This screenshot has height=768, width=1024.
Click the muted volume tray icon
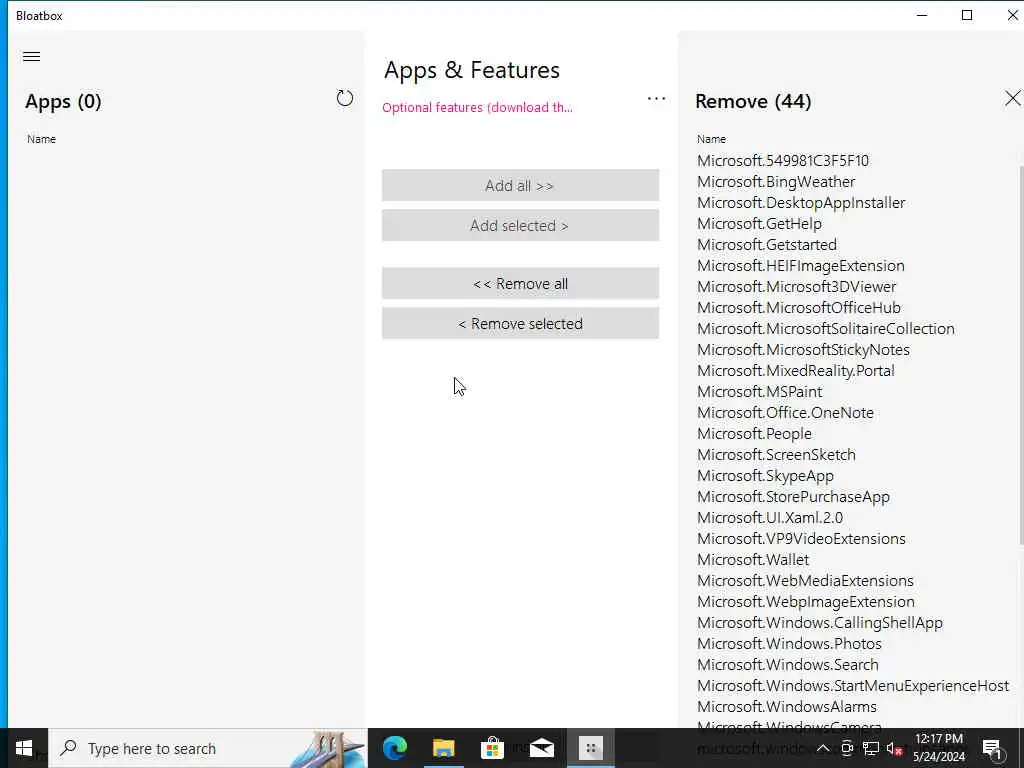(895, 748)
